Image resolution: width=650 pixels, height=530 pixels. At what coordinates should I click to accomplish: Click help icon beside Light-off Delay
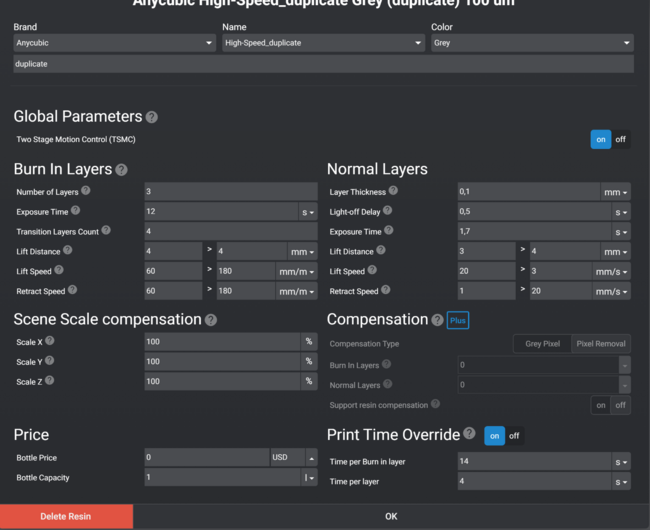388,211
